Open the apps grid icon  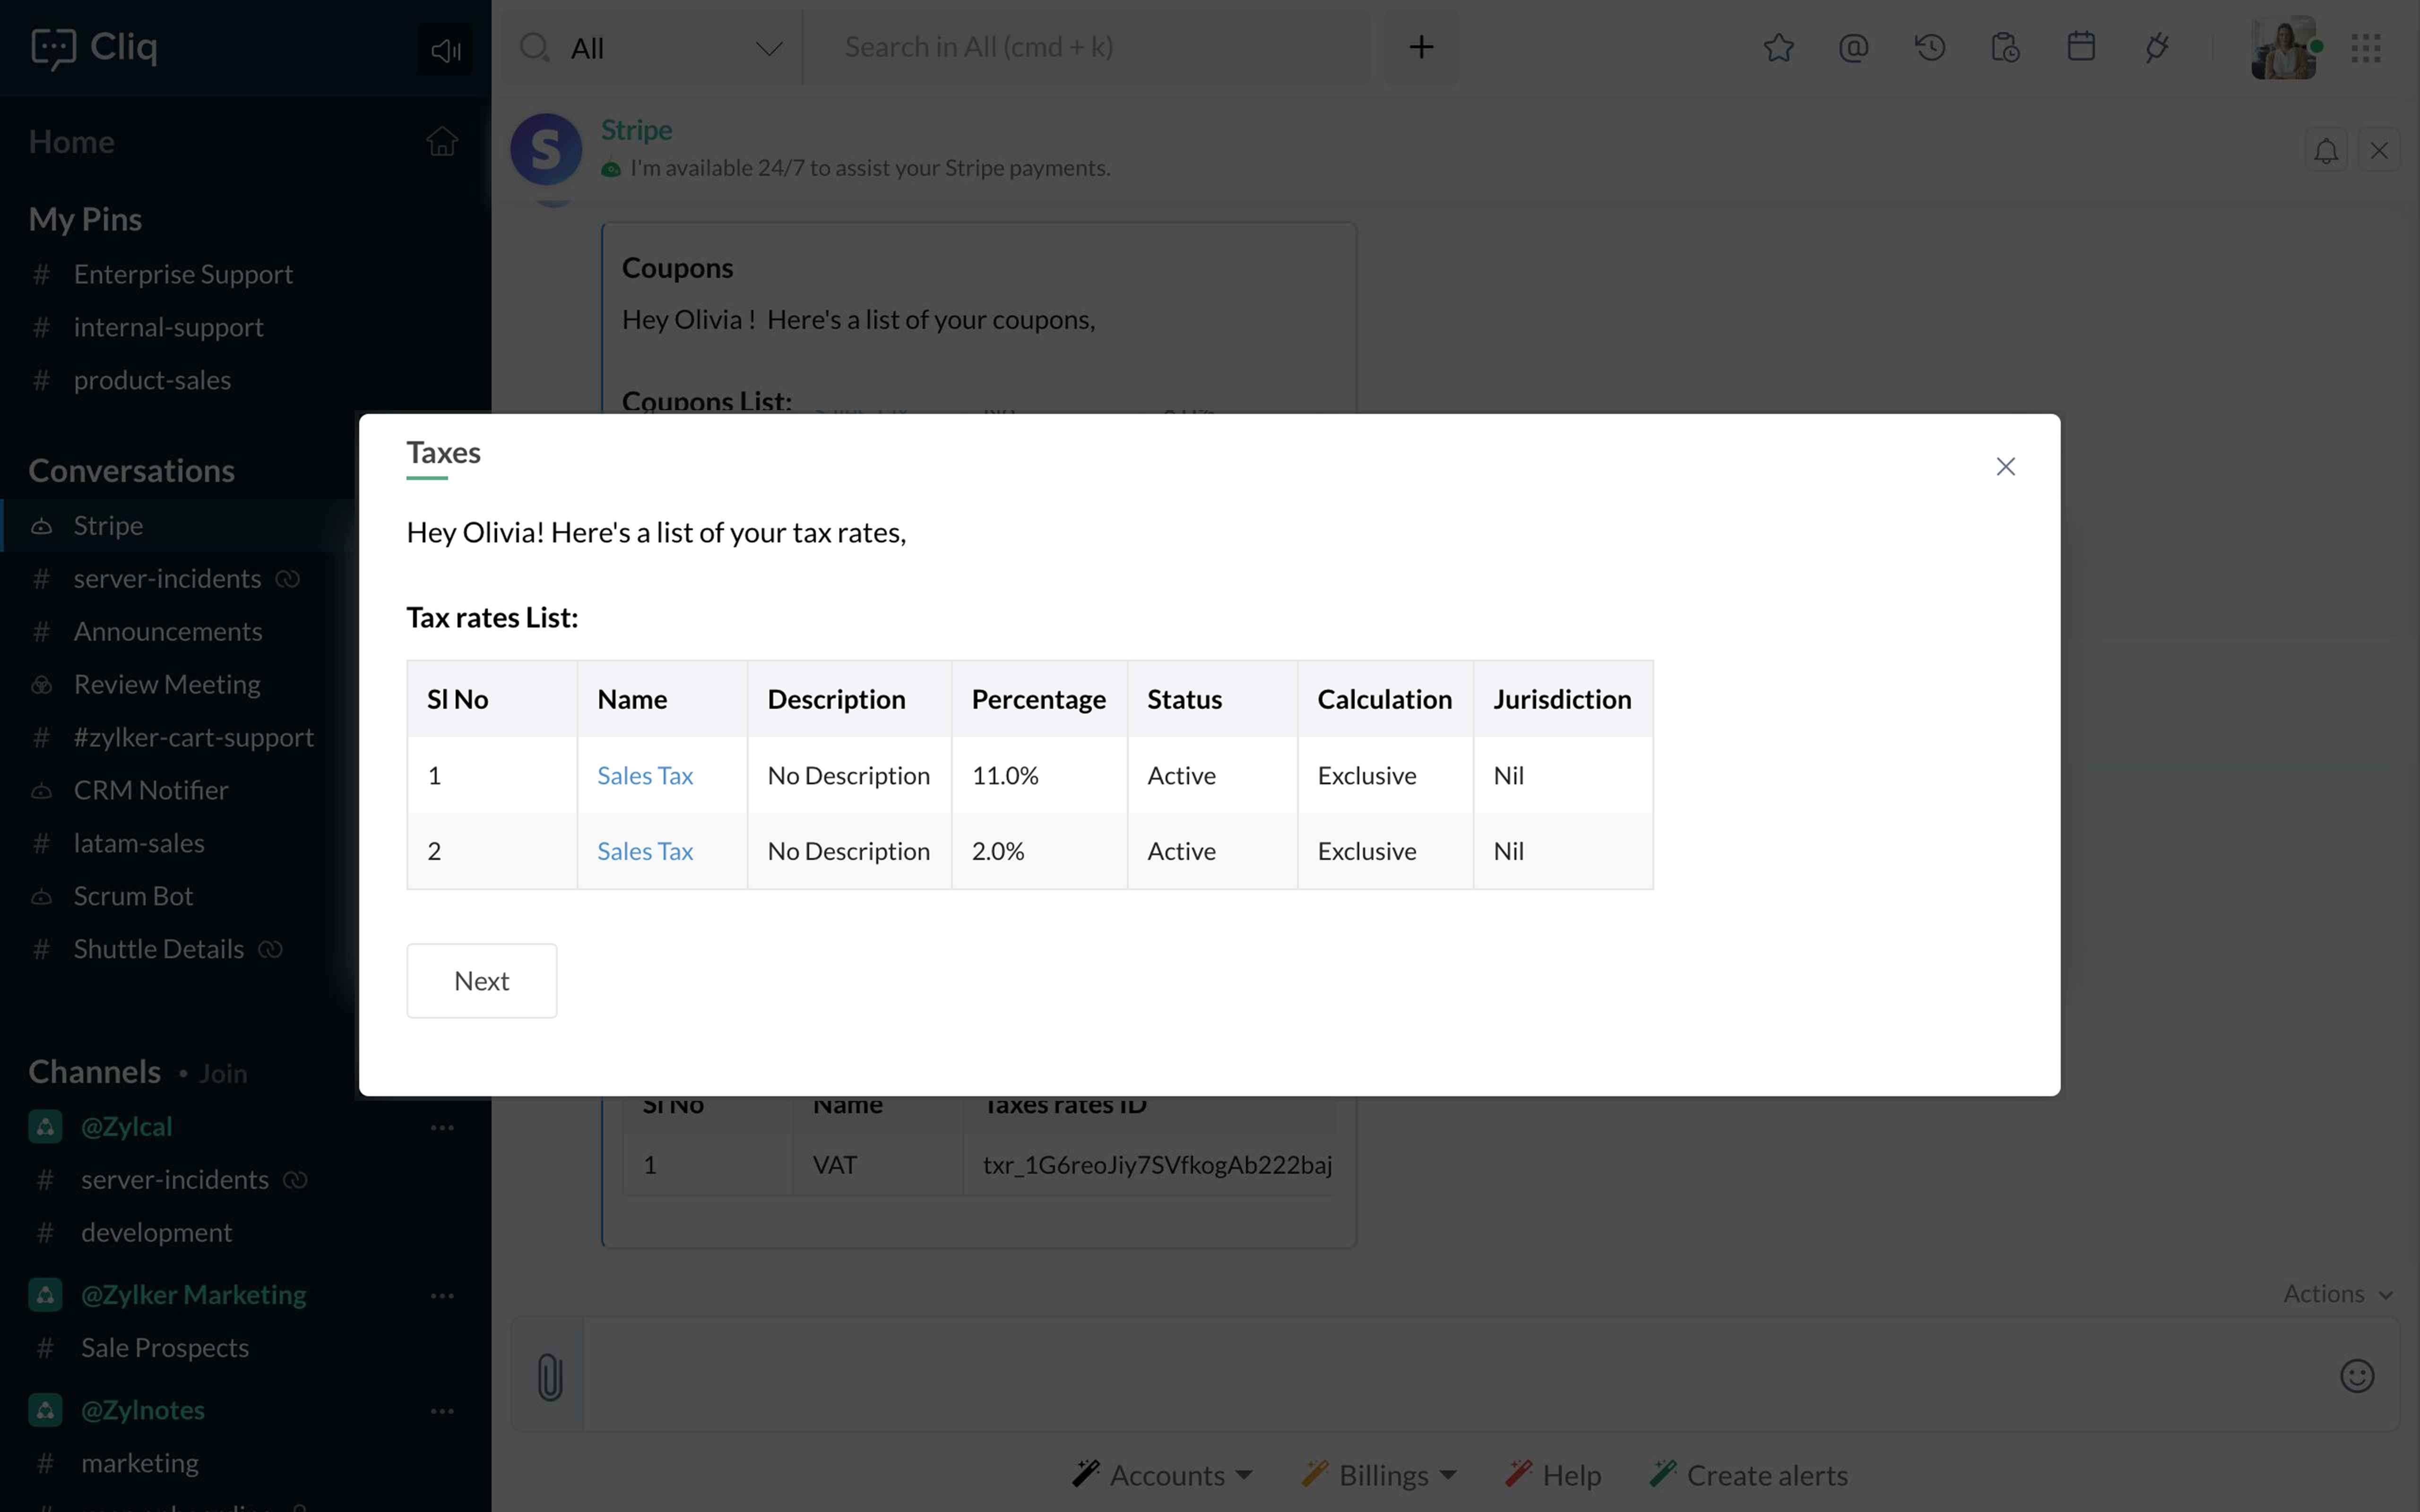2366,48
